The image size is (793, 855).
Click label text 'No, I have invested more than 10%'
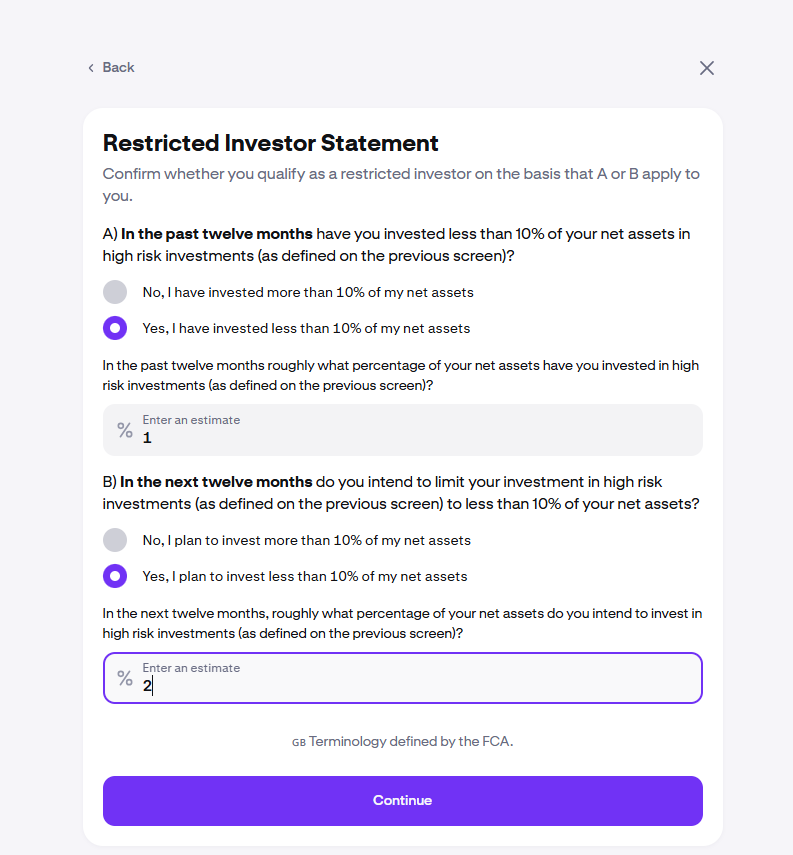(x=308, y=292)
